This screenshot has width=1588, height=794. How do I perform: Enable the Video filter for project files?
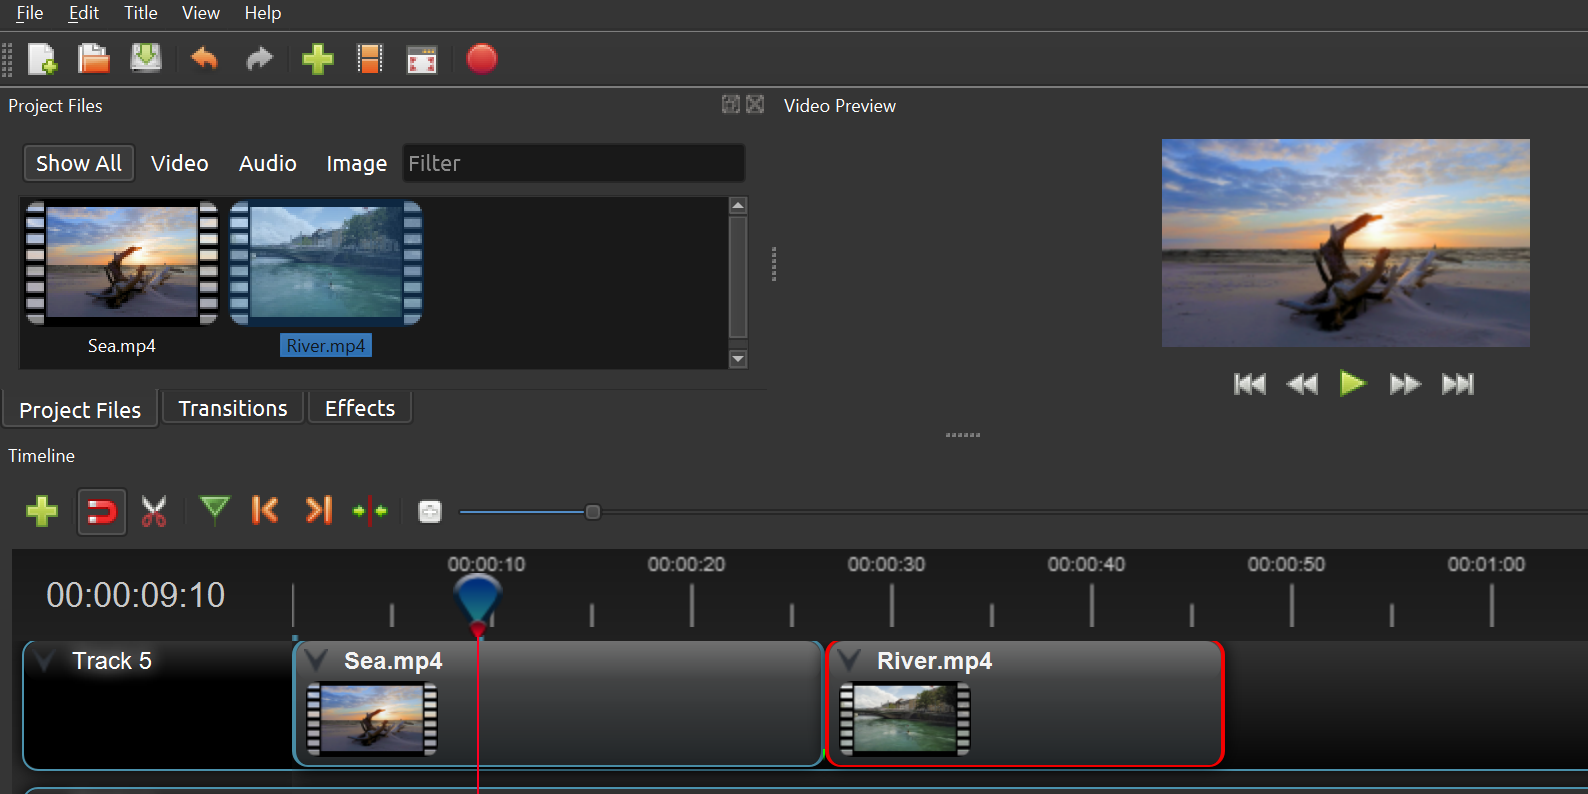tap(180, 163)
